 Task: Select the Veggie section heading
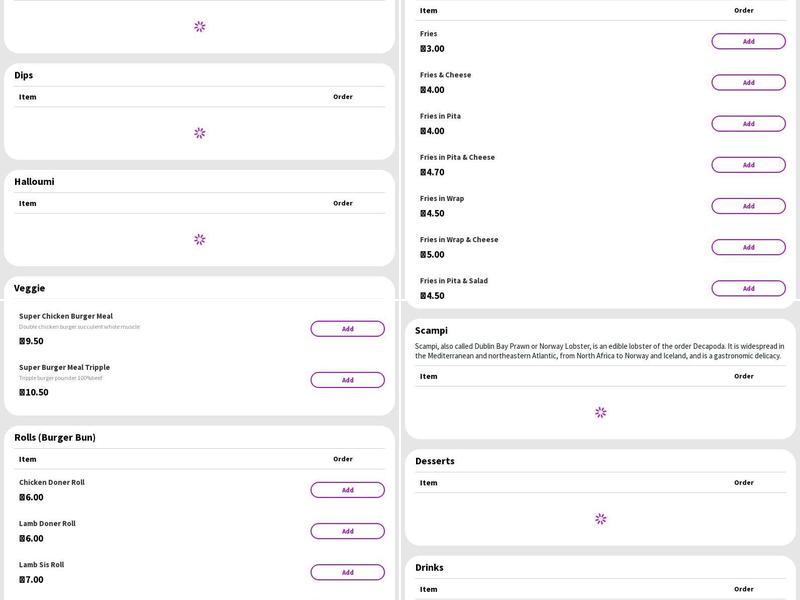[30, 288]
